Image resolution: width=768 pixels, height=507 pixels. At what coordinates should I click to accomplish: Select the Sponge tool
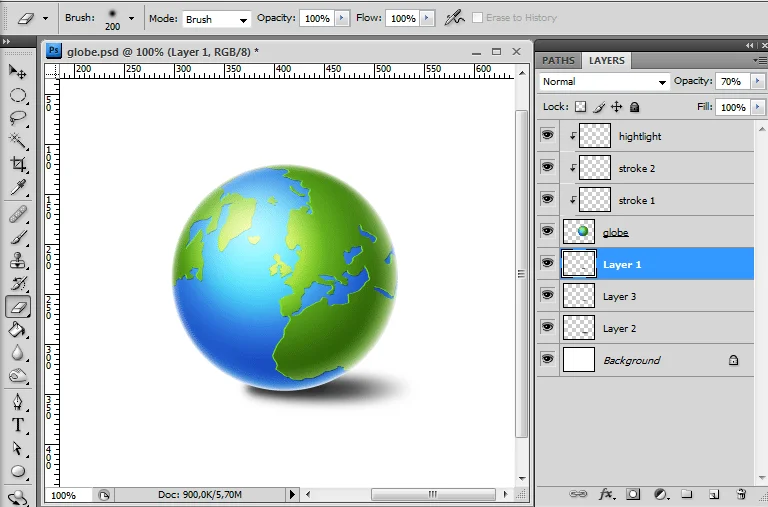18,376
